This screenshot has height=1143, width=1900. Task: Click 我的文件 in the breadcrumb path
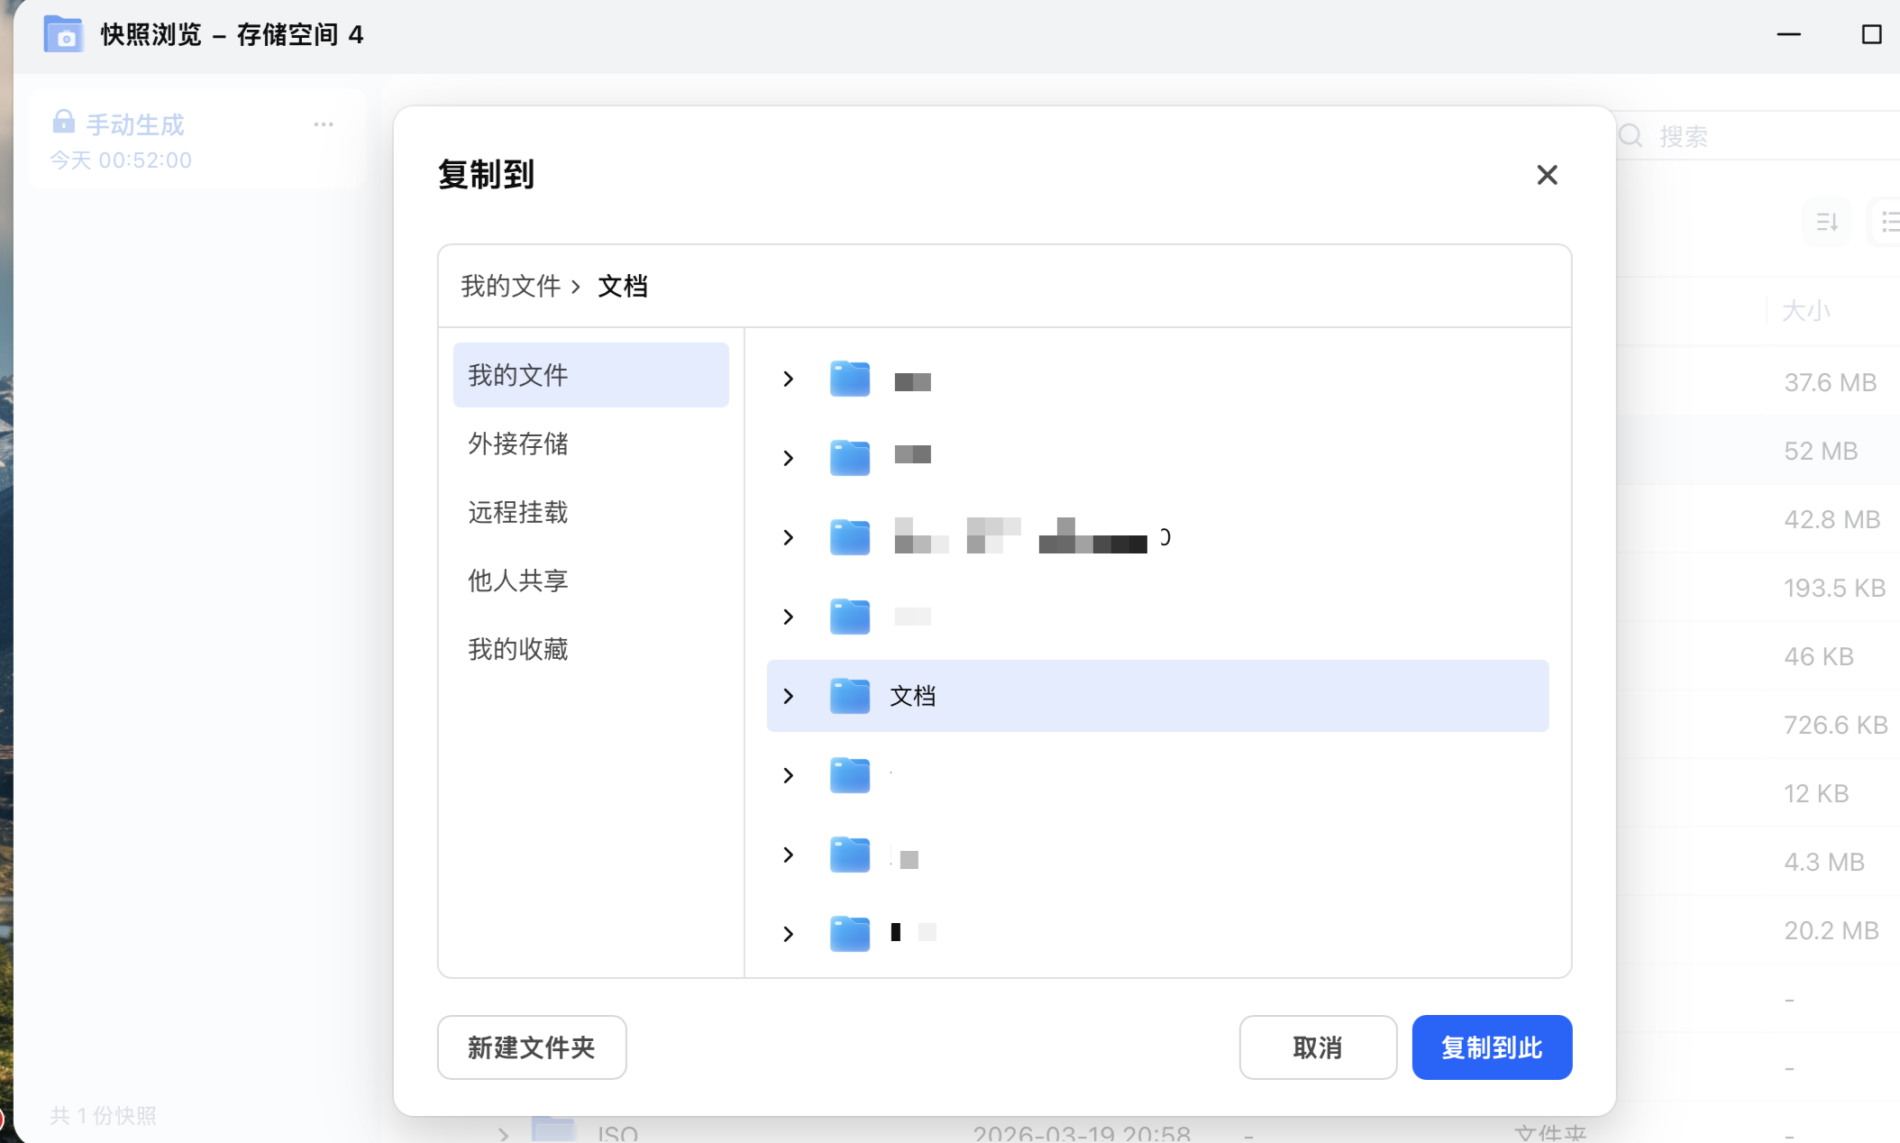510,286
